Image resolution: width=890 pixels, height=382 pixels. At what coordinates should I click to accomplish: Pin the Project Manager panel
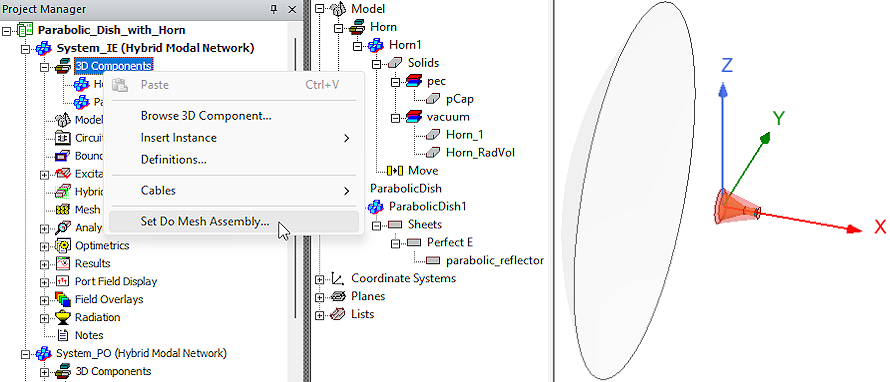pyautogui.click(x=274, y=9)
